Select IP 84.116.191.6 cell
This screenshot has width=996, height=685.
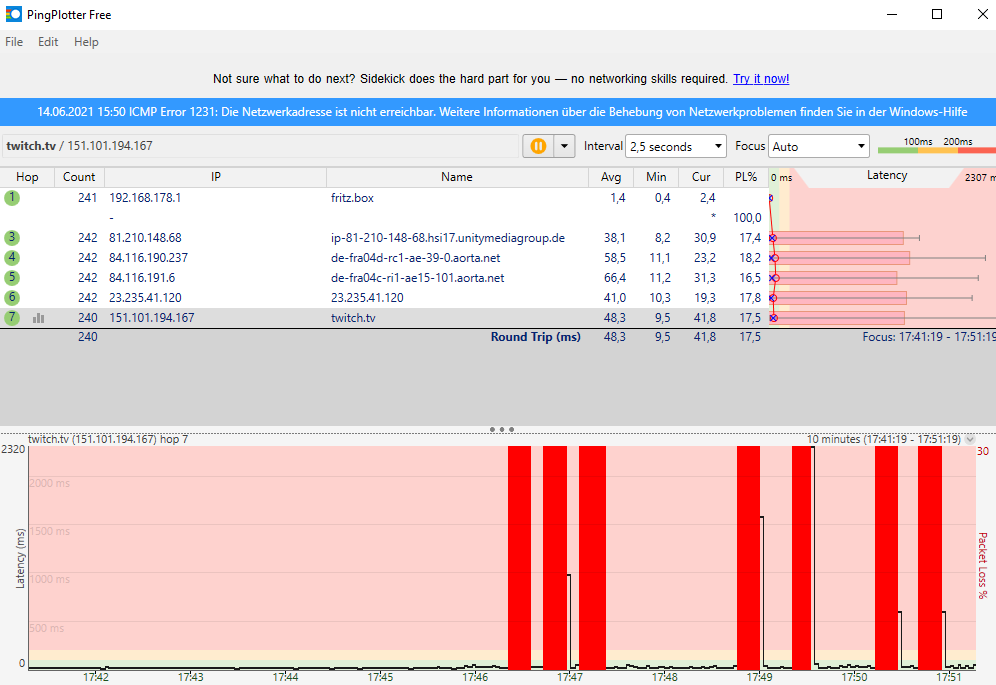(x=142, y=278)
